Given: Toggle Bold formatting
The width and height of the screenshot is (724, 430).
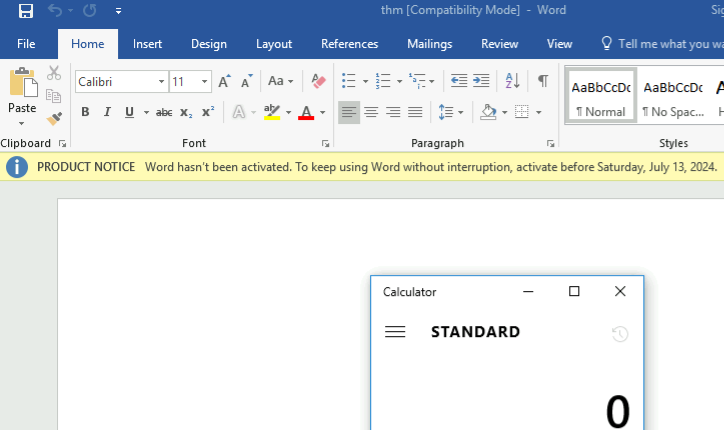Looking at the screenshot, I should (x=85, y=112).
